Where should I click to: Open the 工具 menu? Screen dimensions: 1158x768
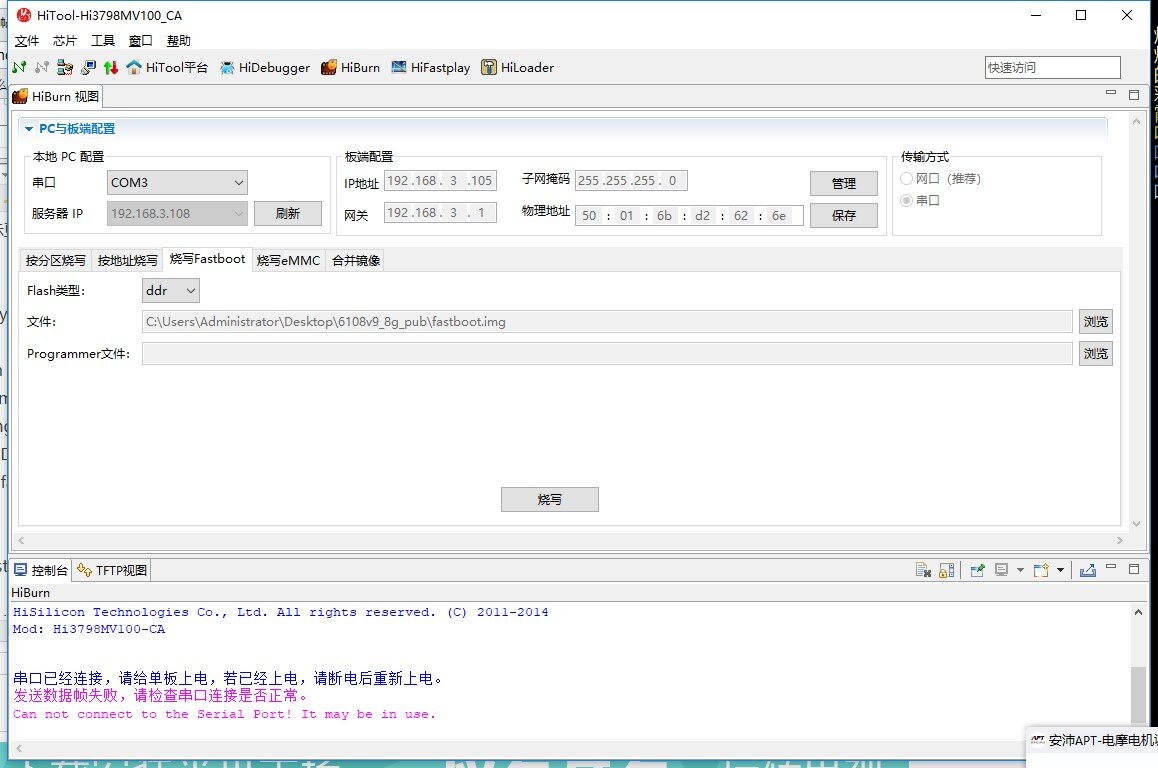[x=103, y=41]
